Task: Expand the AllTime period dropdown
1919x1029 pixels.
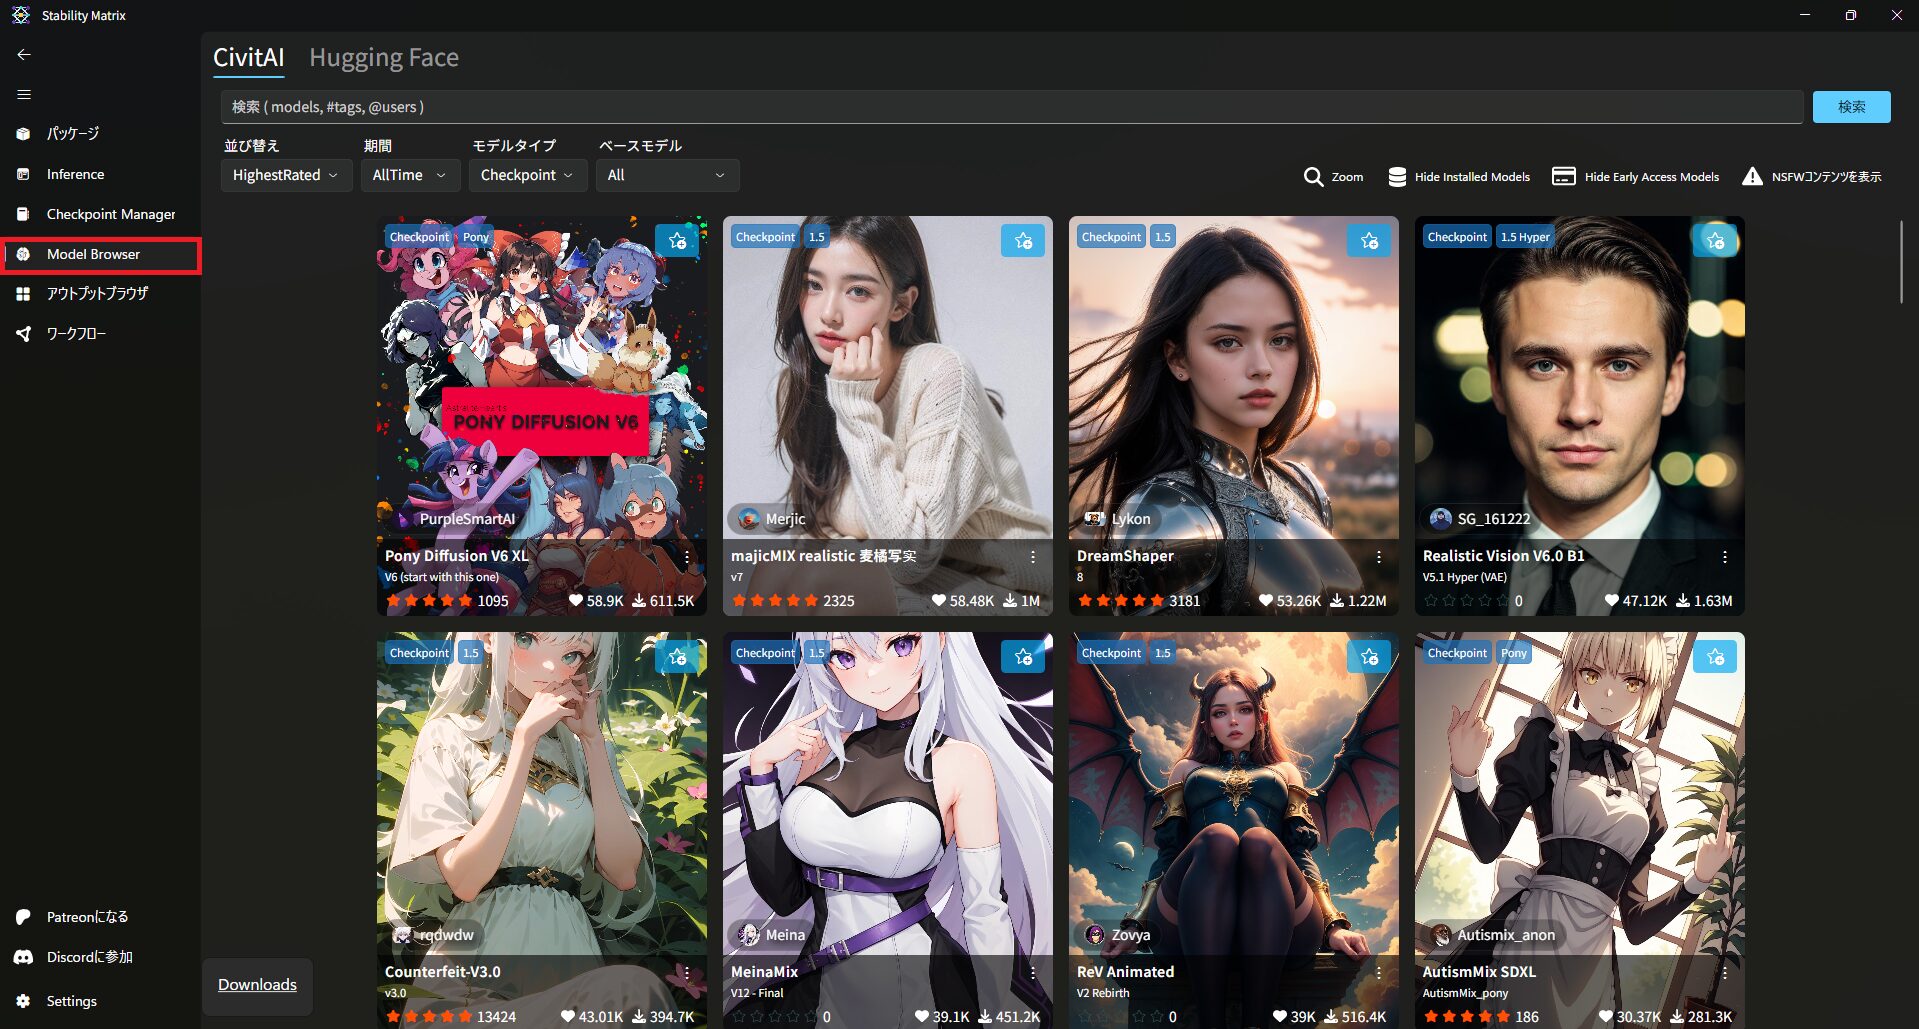Action: (409, 175)
